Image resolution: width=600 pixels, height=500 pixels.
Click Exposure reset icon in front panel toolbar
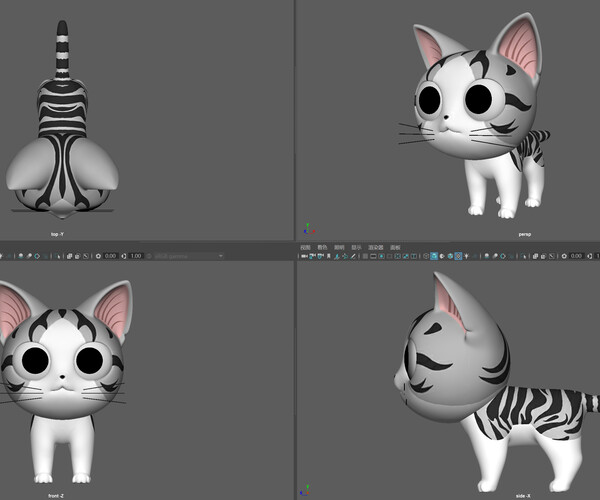click(98, 256)
